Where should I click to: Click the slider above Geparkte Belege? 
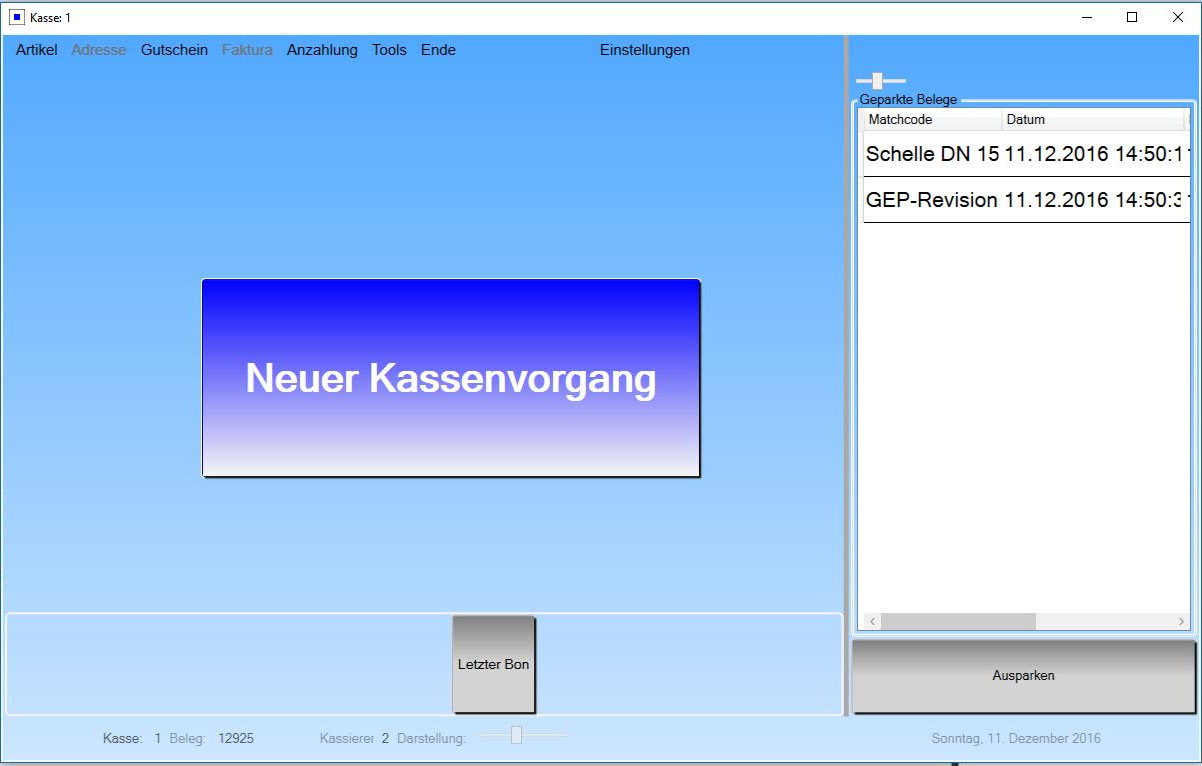[x=878, y=81]
